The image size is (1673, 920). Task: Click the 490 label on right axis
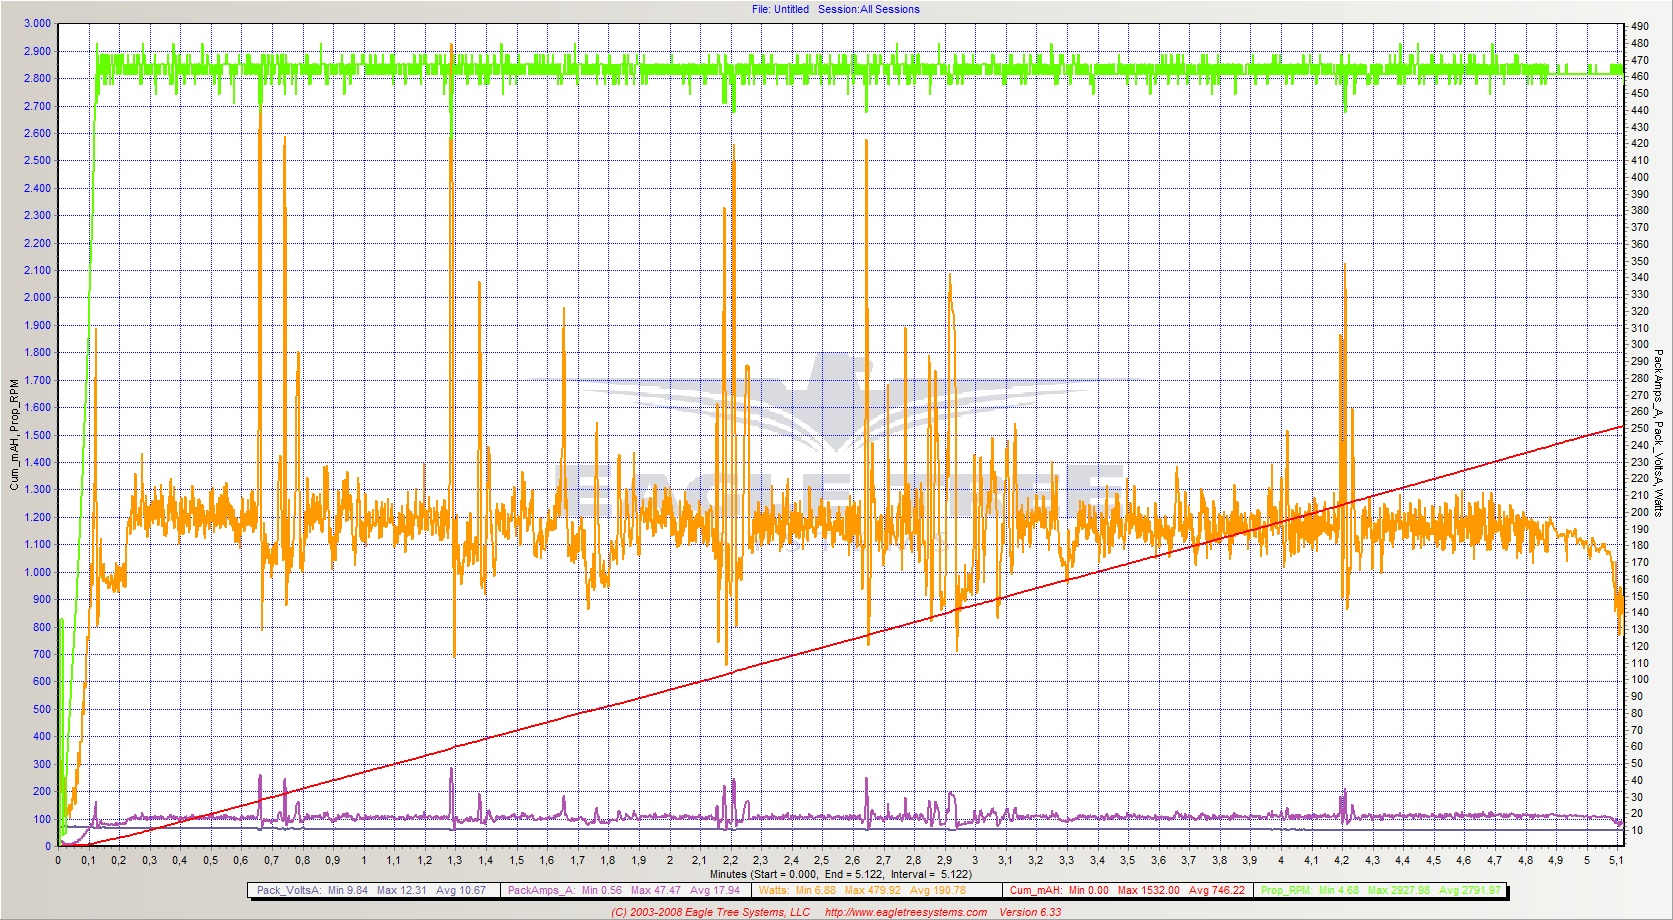pyautogui.click(x=1640, y=26)
